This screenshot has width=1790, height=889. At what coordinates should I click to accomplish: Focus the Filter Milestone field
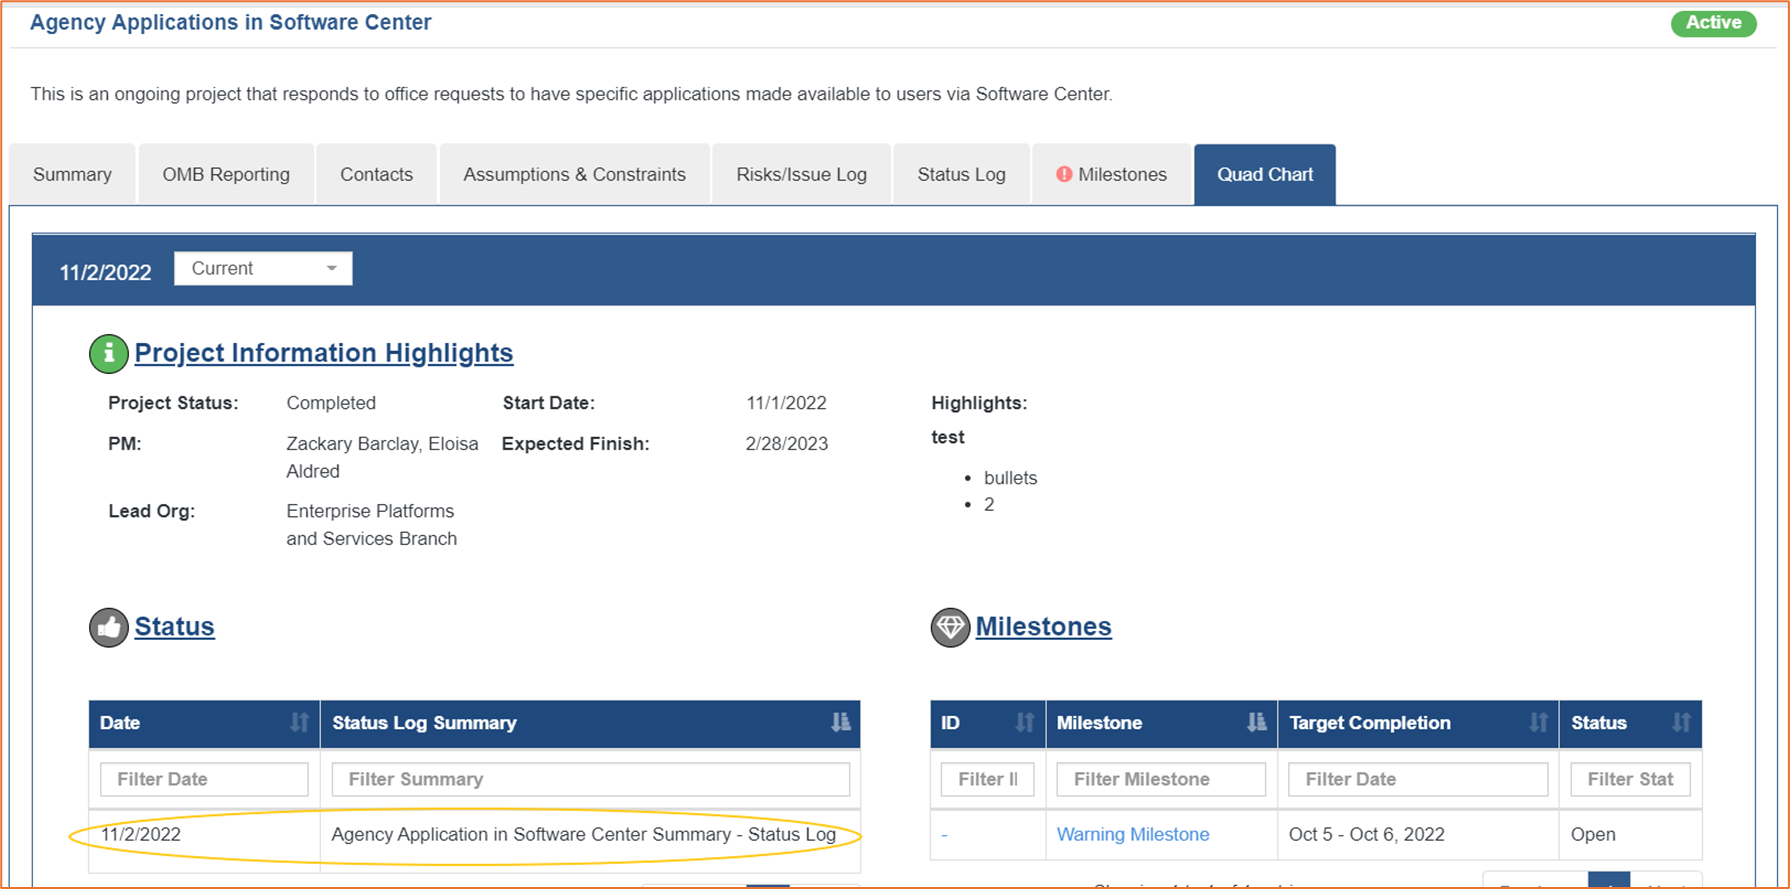pos(1161,779)
